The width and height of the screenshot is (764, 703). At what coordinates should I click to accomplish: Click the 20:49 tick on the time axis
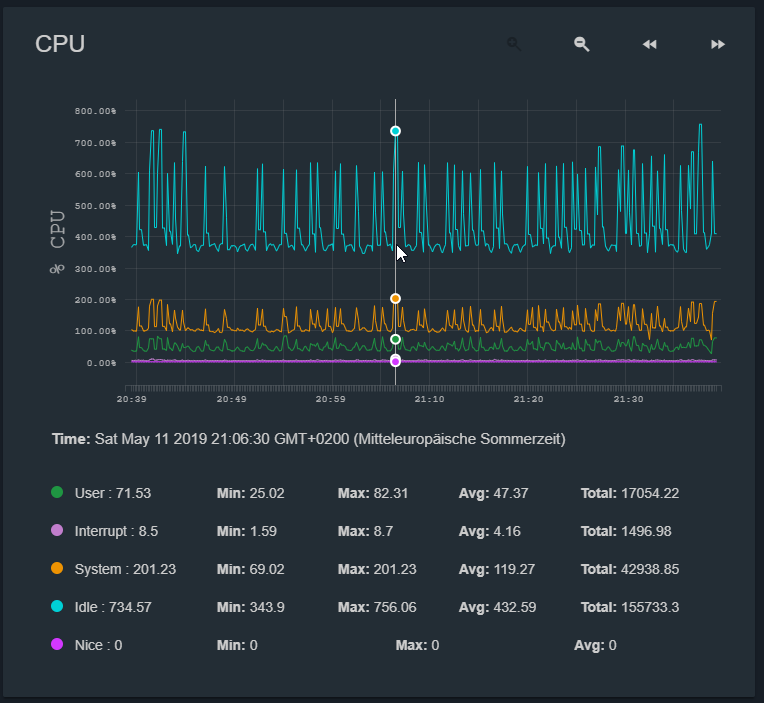point(231,399)
